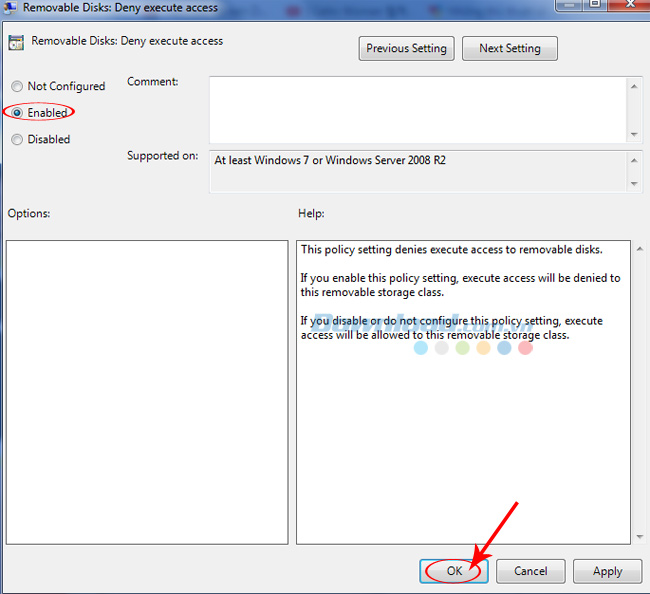
Task: Click Cancel to discard changes
Action: click(531, 571)
